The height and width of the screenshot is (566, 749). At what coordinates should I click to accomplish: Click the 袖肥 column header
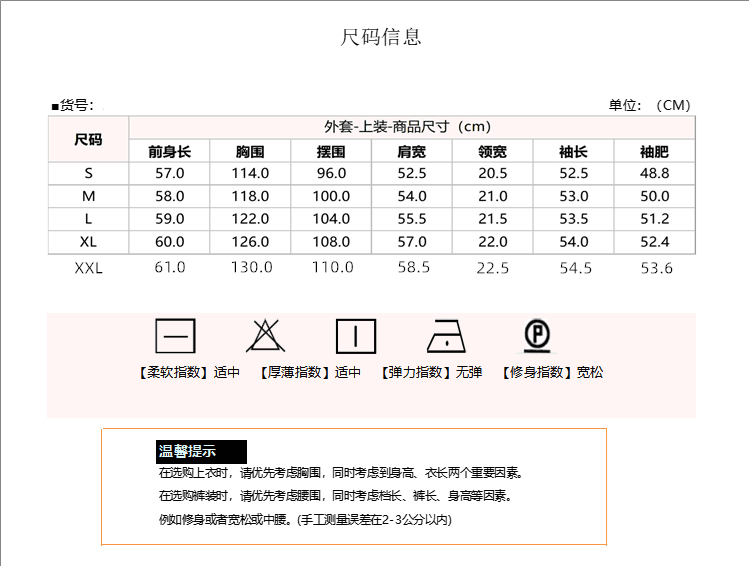click(x=654, y=152)
